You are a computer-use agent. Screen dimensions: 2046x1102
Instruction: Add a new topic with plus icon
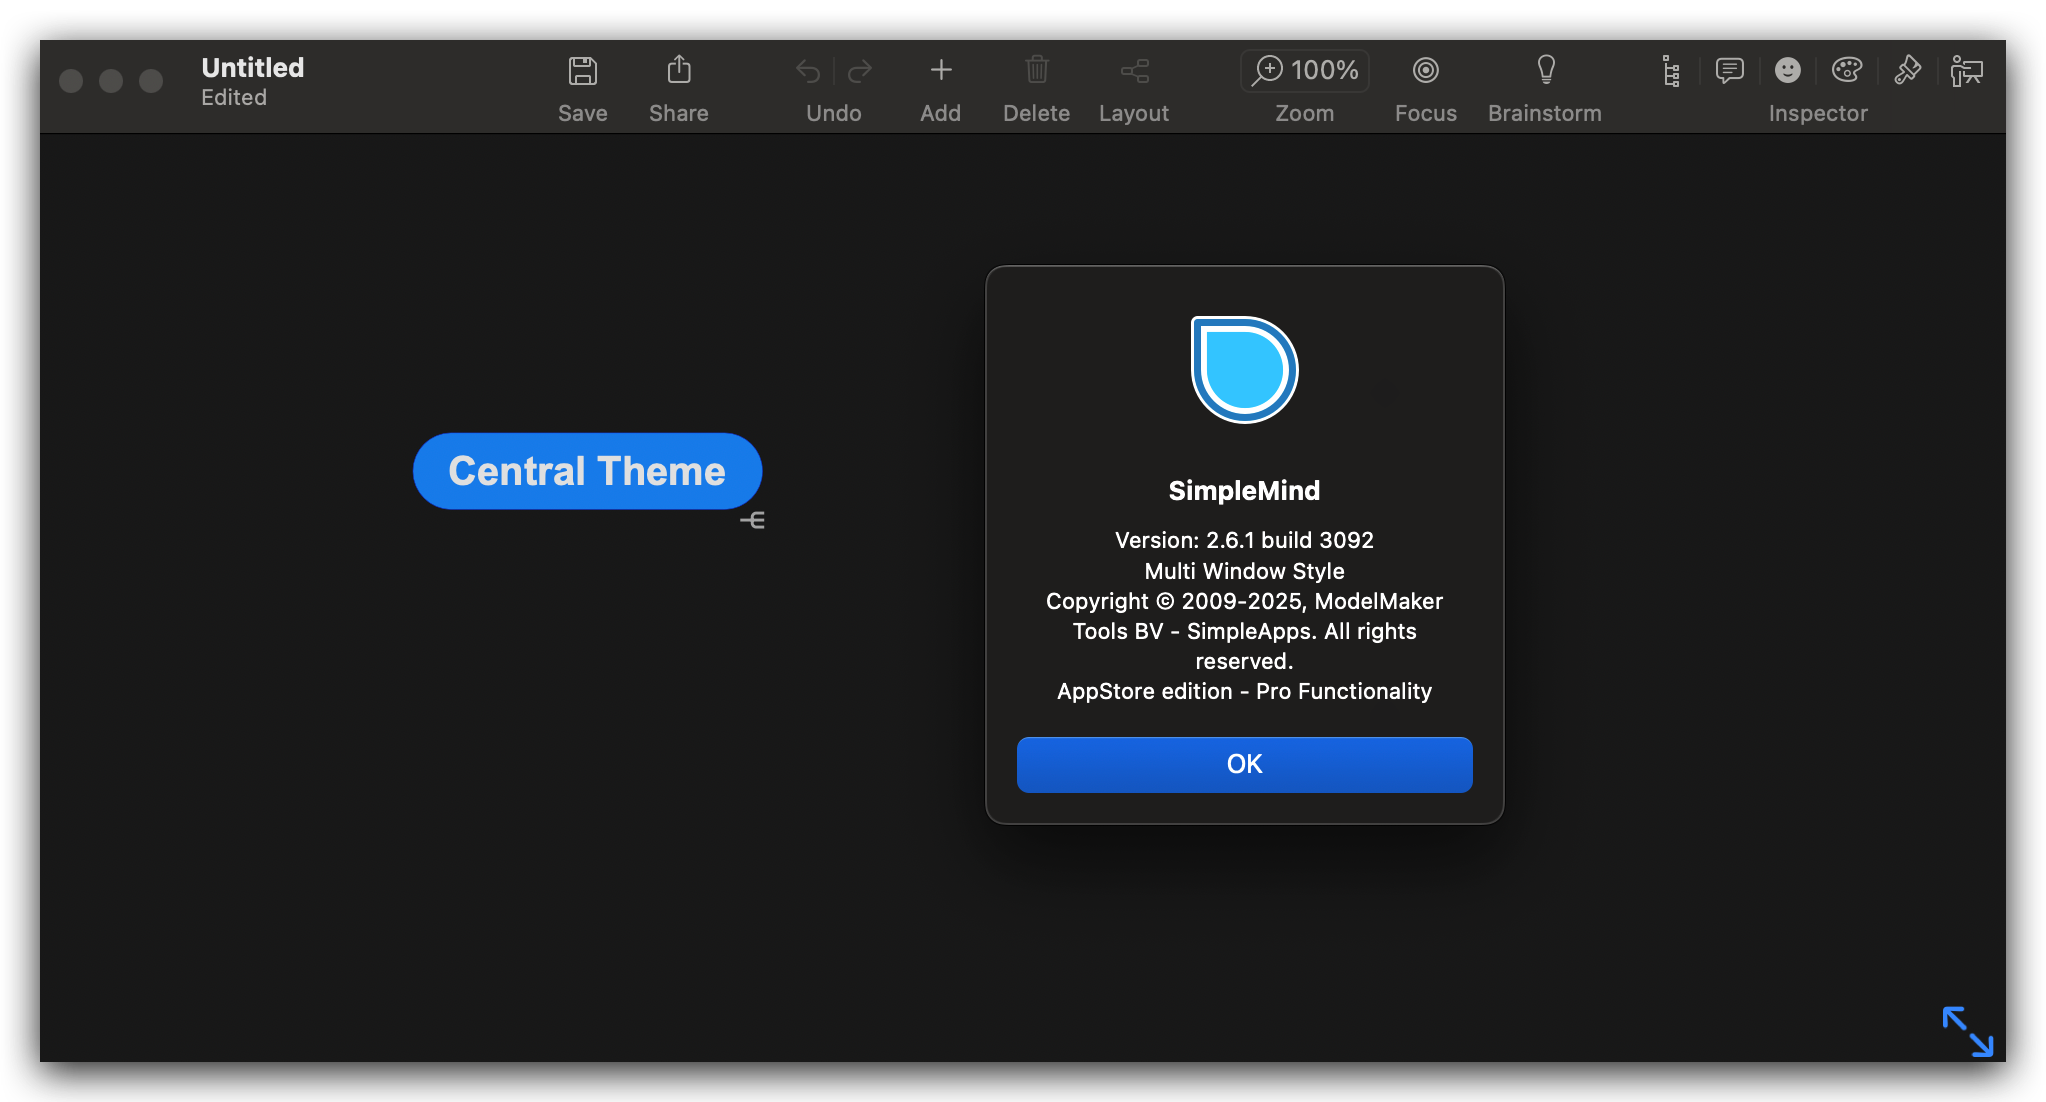coord(940,70)
